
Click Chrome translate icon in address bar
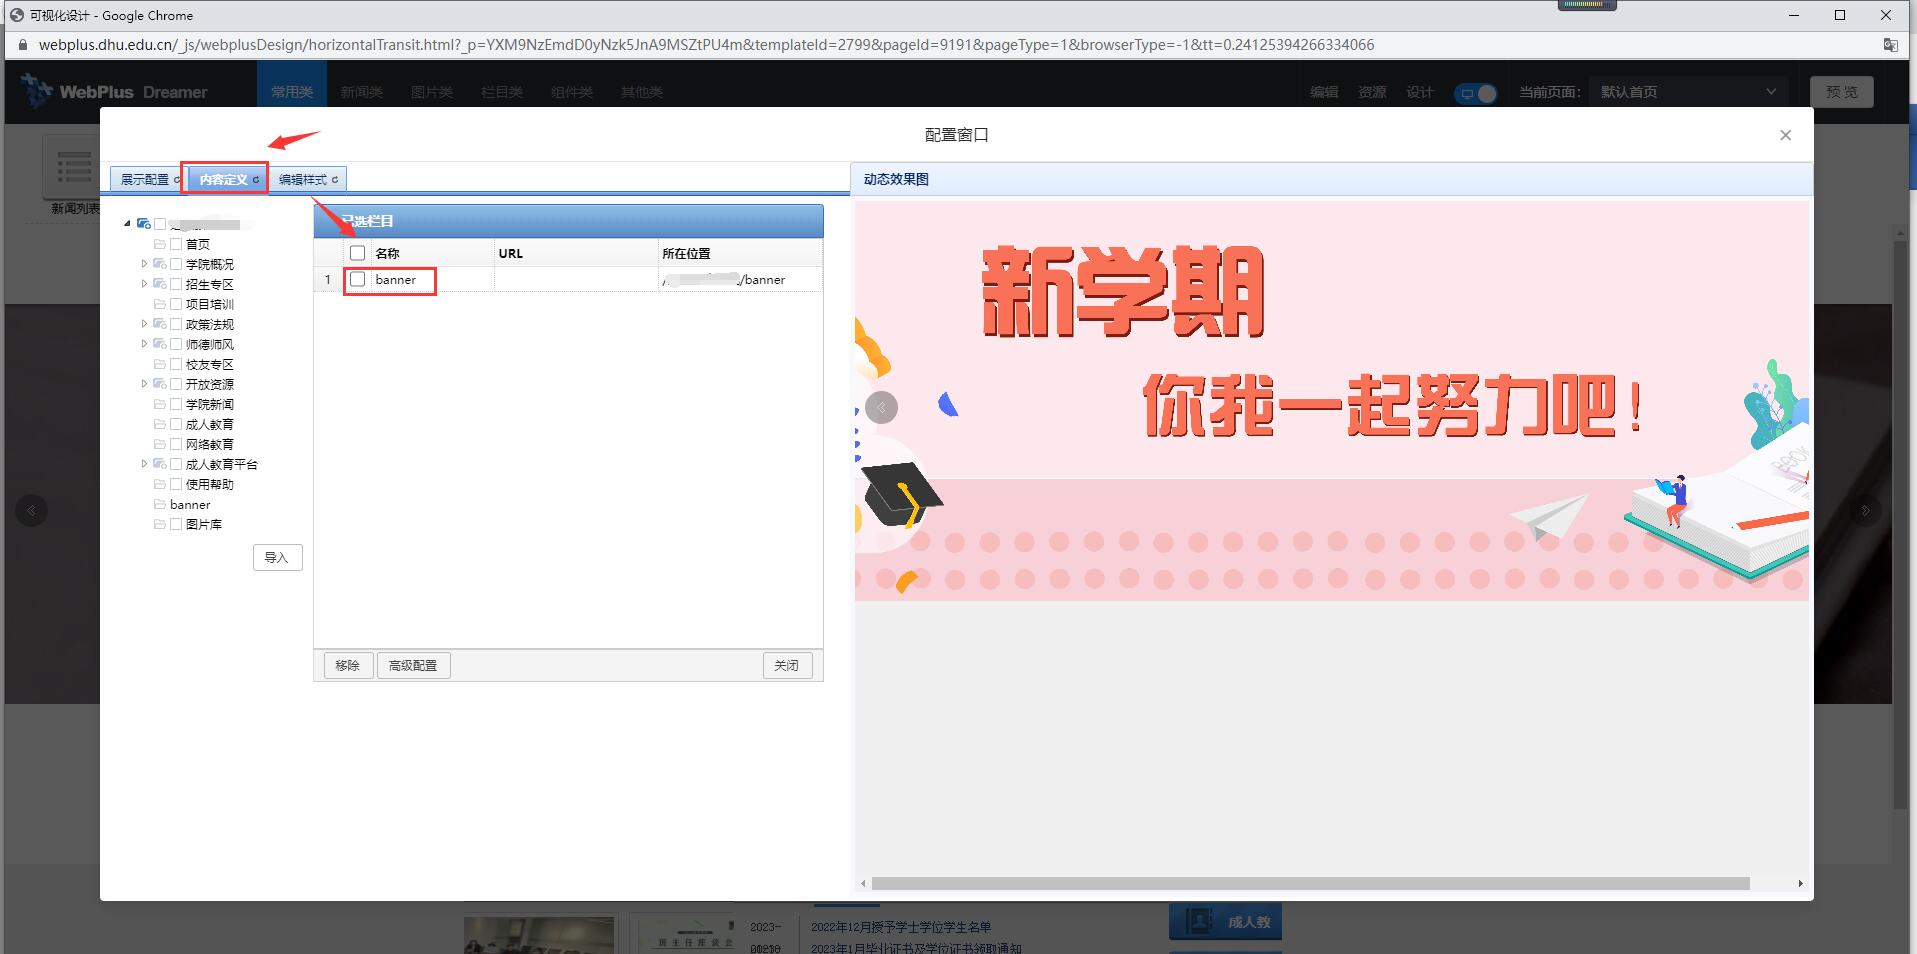[x=1890, y=45]
